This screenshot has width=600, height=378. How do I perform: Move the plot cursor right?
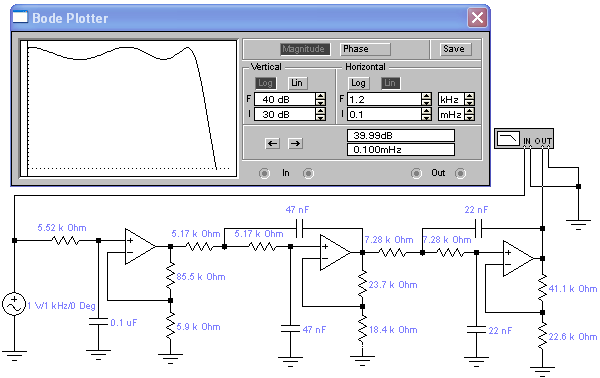click(x=295, y=143)
